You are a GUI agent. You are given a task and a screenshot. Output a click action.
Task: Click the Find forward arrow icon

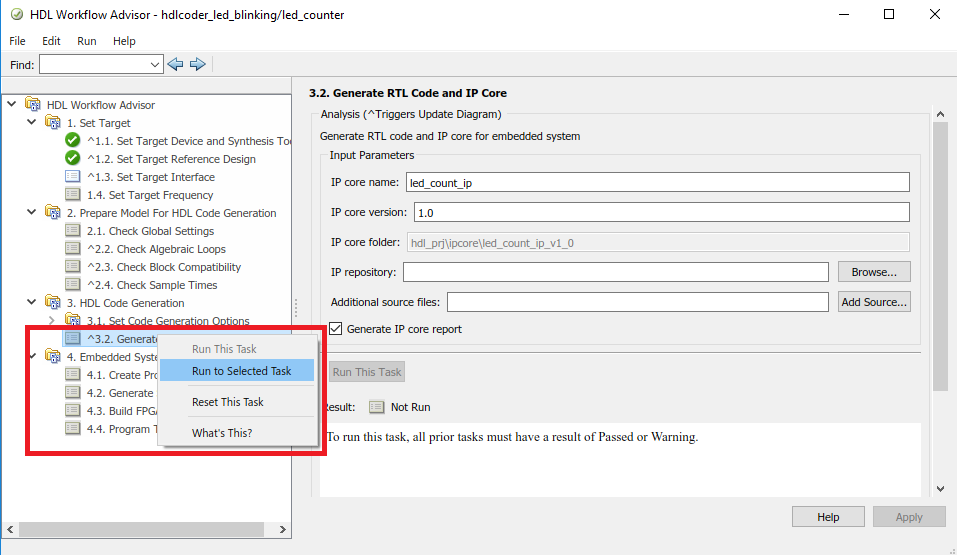click(x=198, y=64)
